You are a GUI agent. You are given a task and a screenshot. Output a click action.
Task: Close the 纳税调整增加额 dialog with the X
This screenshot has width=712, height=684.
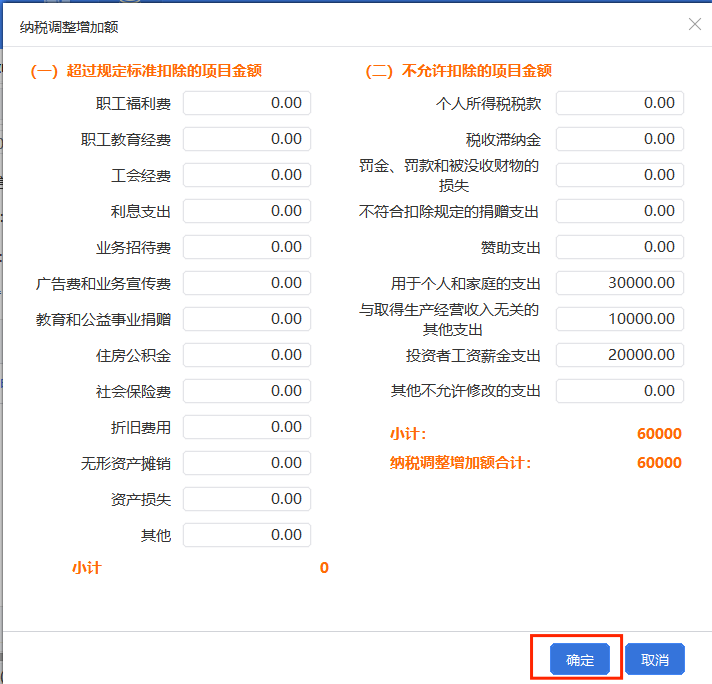click(x=695, y=25)
